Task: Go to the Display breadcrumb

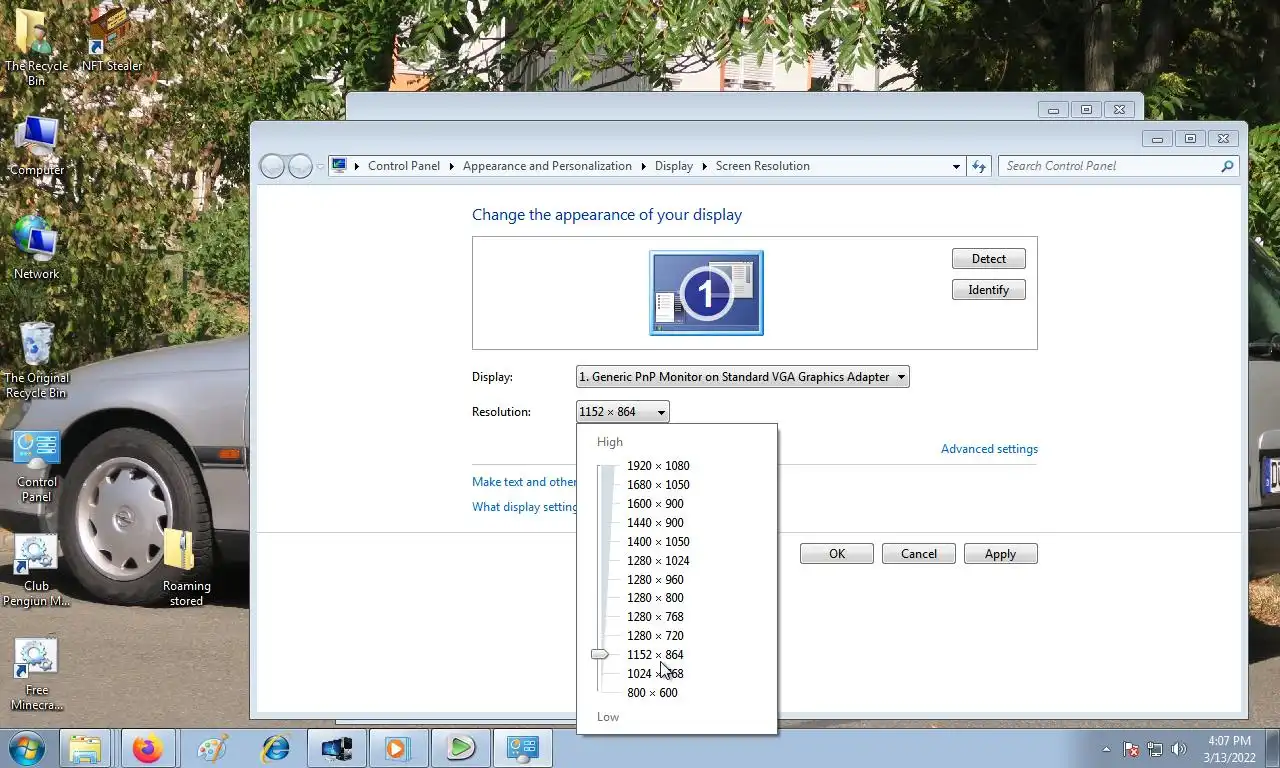Action: (674, 166)
